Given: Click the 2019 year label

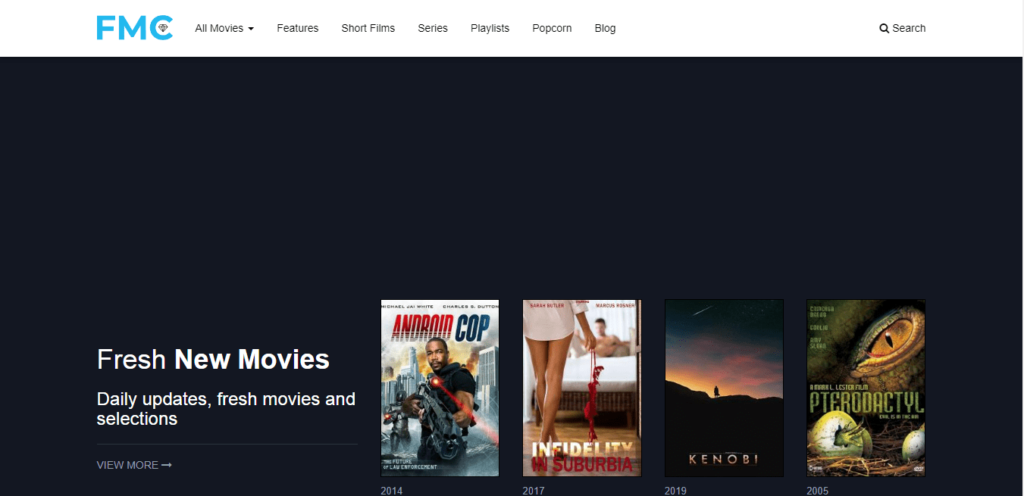Looking at the screenshot, I should point(676,491).
